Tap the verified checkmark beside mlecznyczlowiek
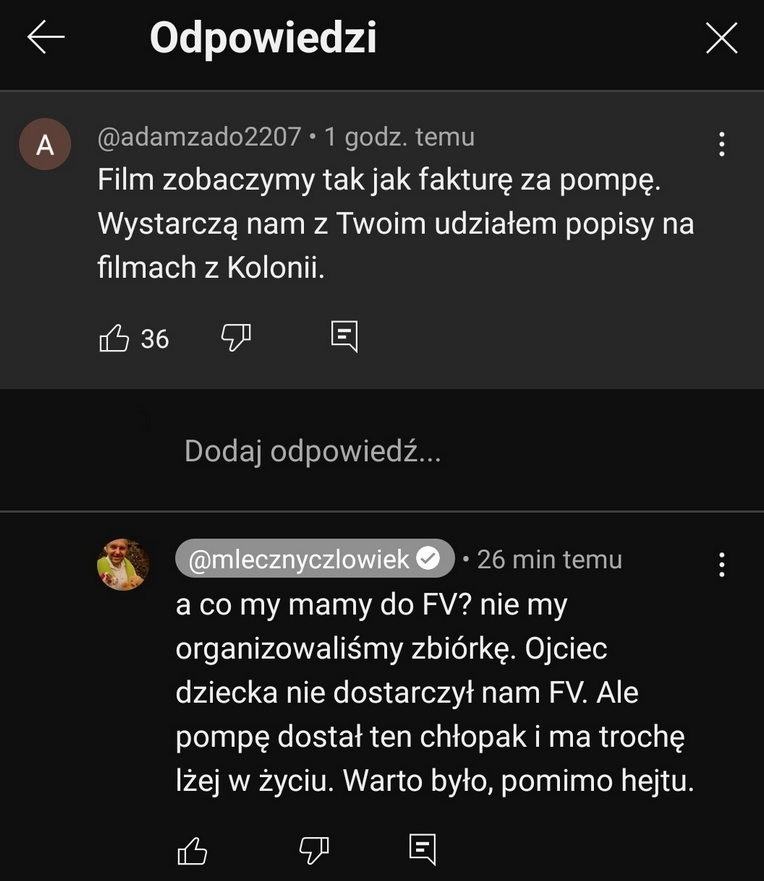 (428, 559)
